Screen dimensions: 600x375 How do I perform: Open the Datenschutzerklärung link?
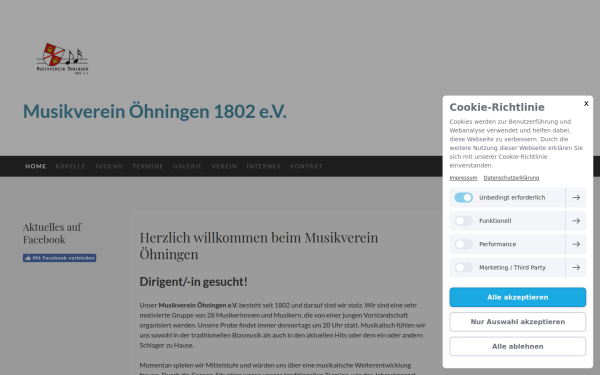point(511,178)
